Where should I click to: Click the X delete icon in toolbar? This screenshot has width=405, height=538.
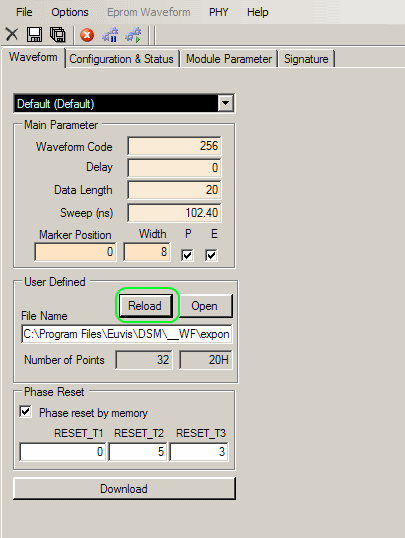[x=12, y=35]
